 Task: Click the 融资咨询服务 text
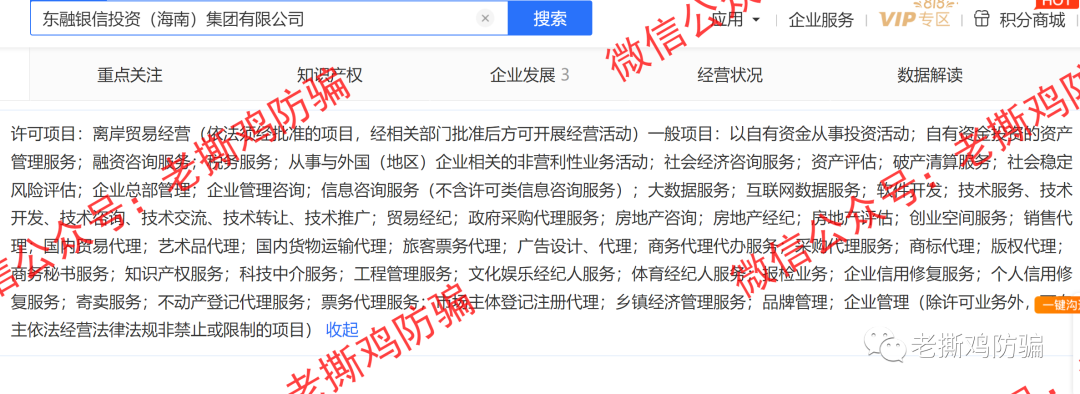click(142, 162)
